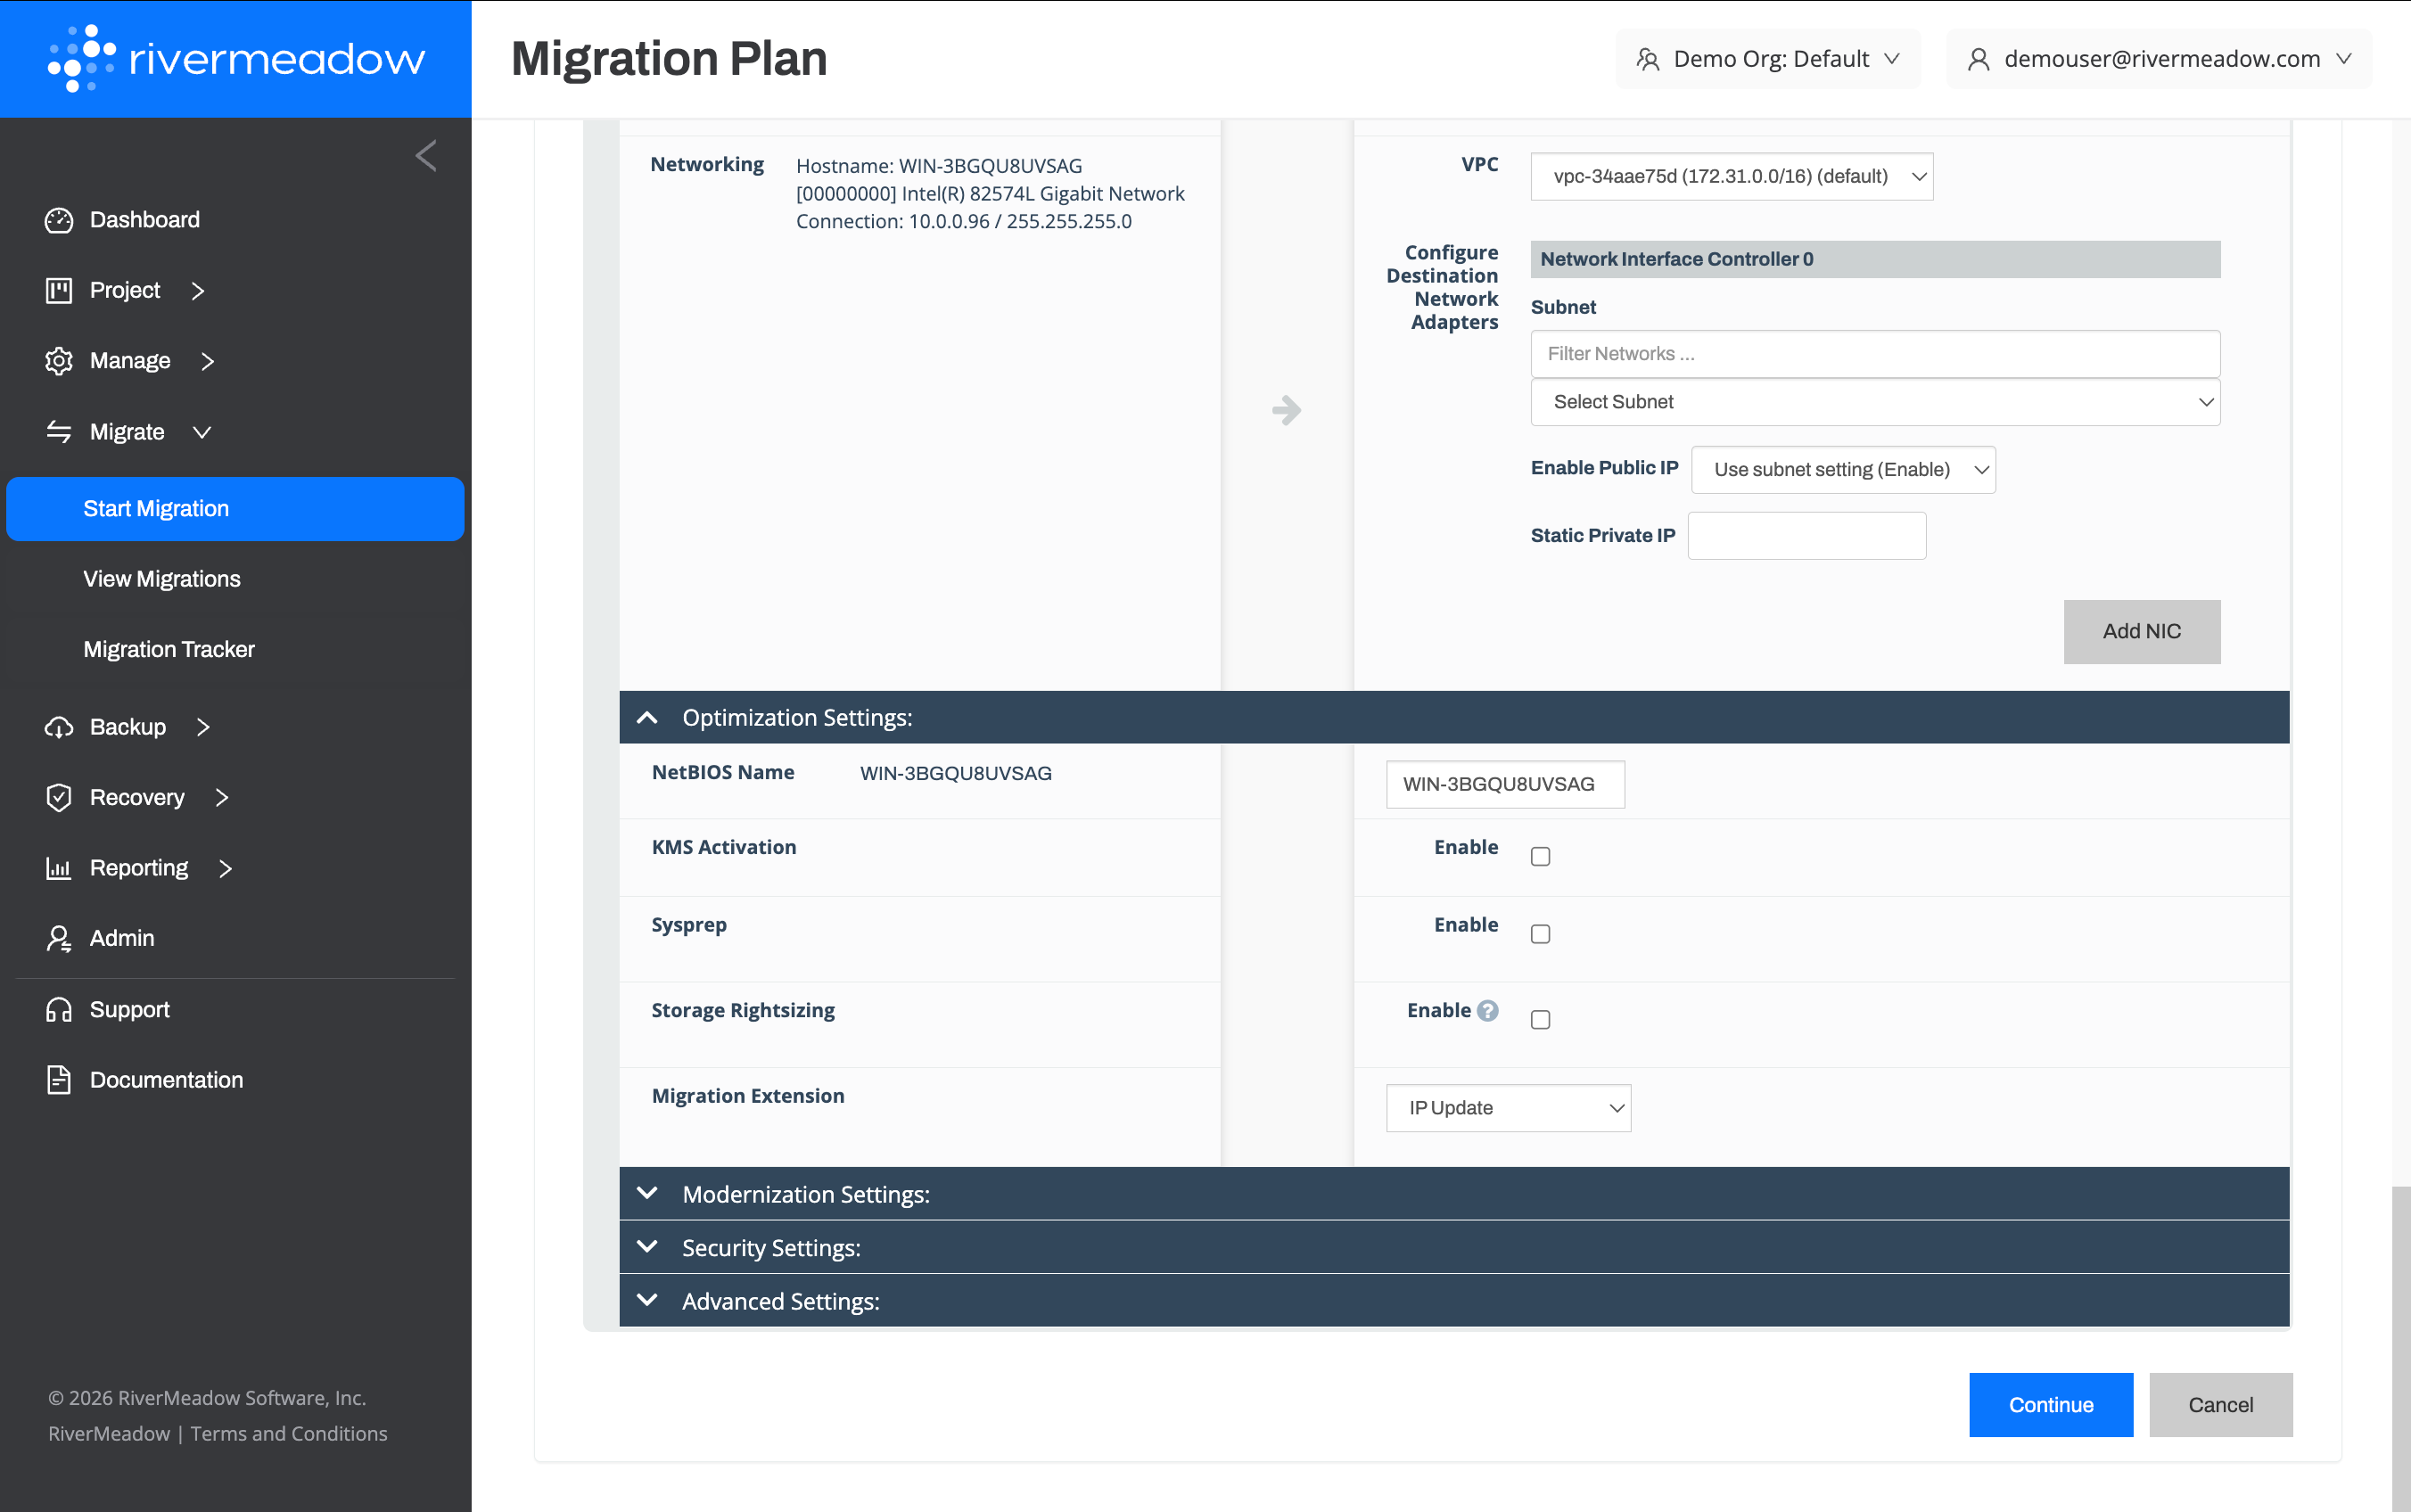Image resolution: width=2411 pixels, height=1512 pixels.
Task: Click the Recovery shield icon
Action: point(59,797)
